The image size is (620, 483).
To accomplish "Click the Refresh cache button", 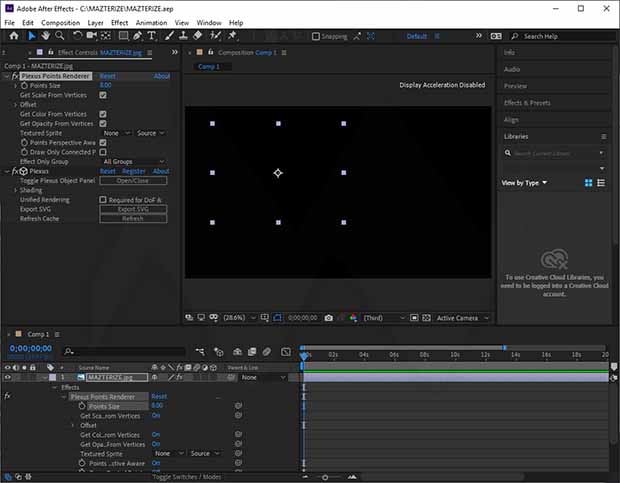I will (x=133, y=219).
